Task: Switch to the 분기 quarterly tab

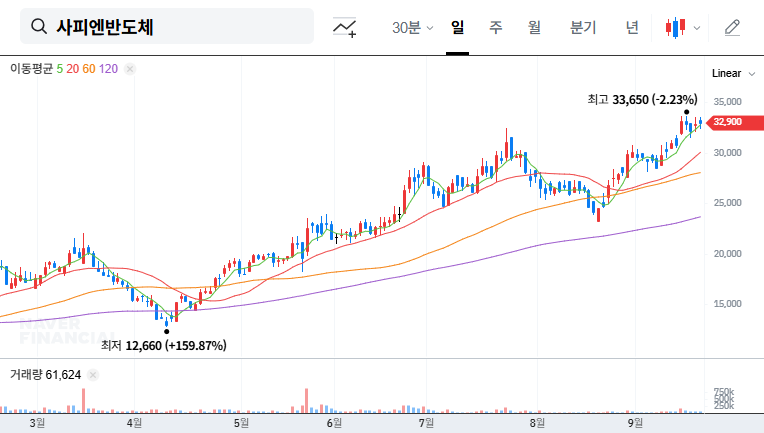Action: [x=583, y=27]
